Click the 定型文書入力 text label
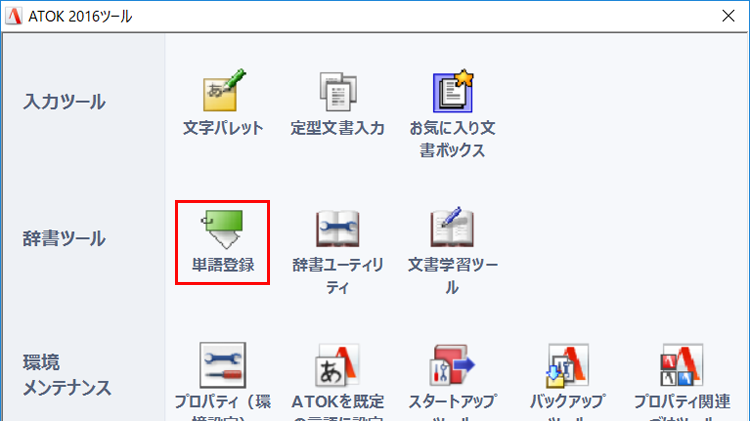The height and width of the screenshot is (421, 750). (338, 128)
